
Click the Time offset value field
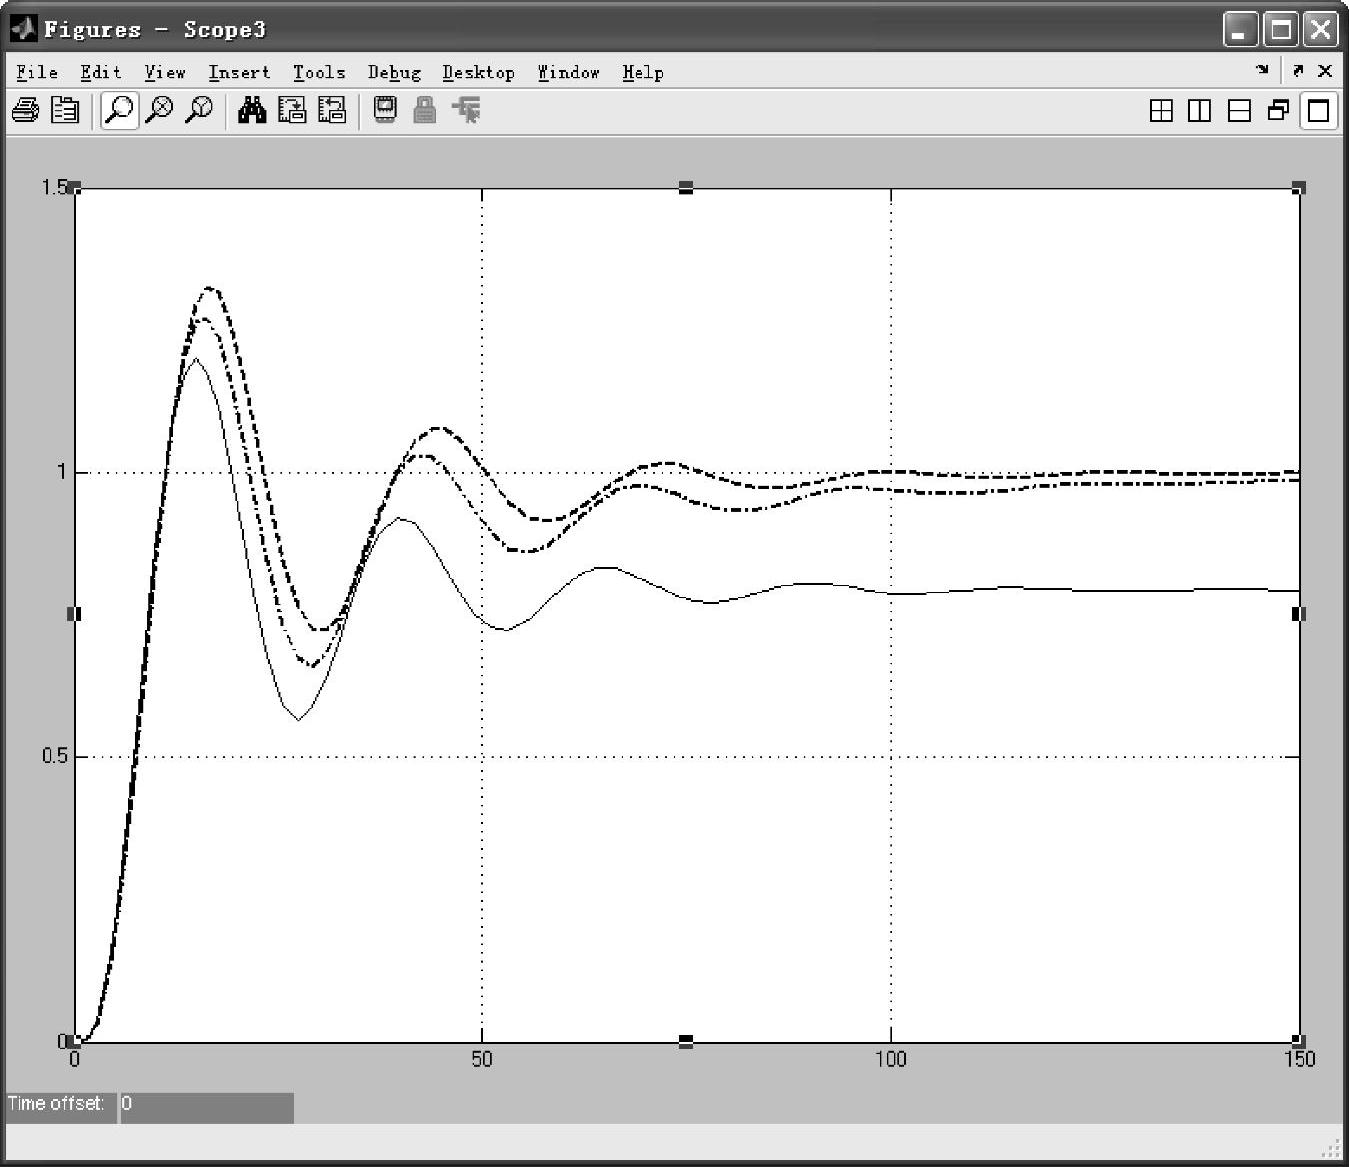[206, 1105]
